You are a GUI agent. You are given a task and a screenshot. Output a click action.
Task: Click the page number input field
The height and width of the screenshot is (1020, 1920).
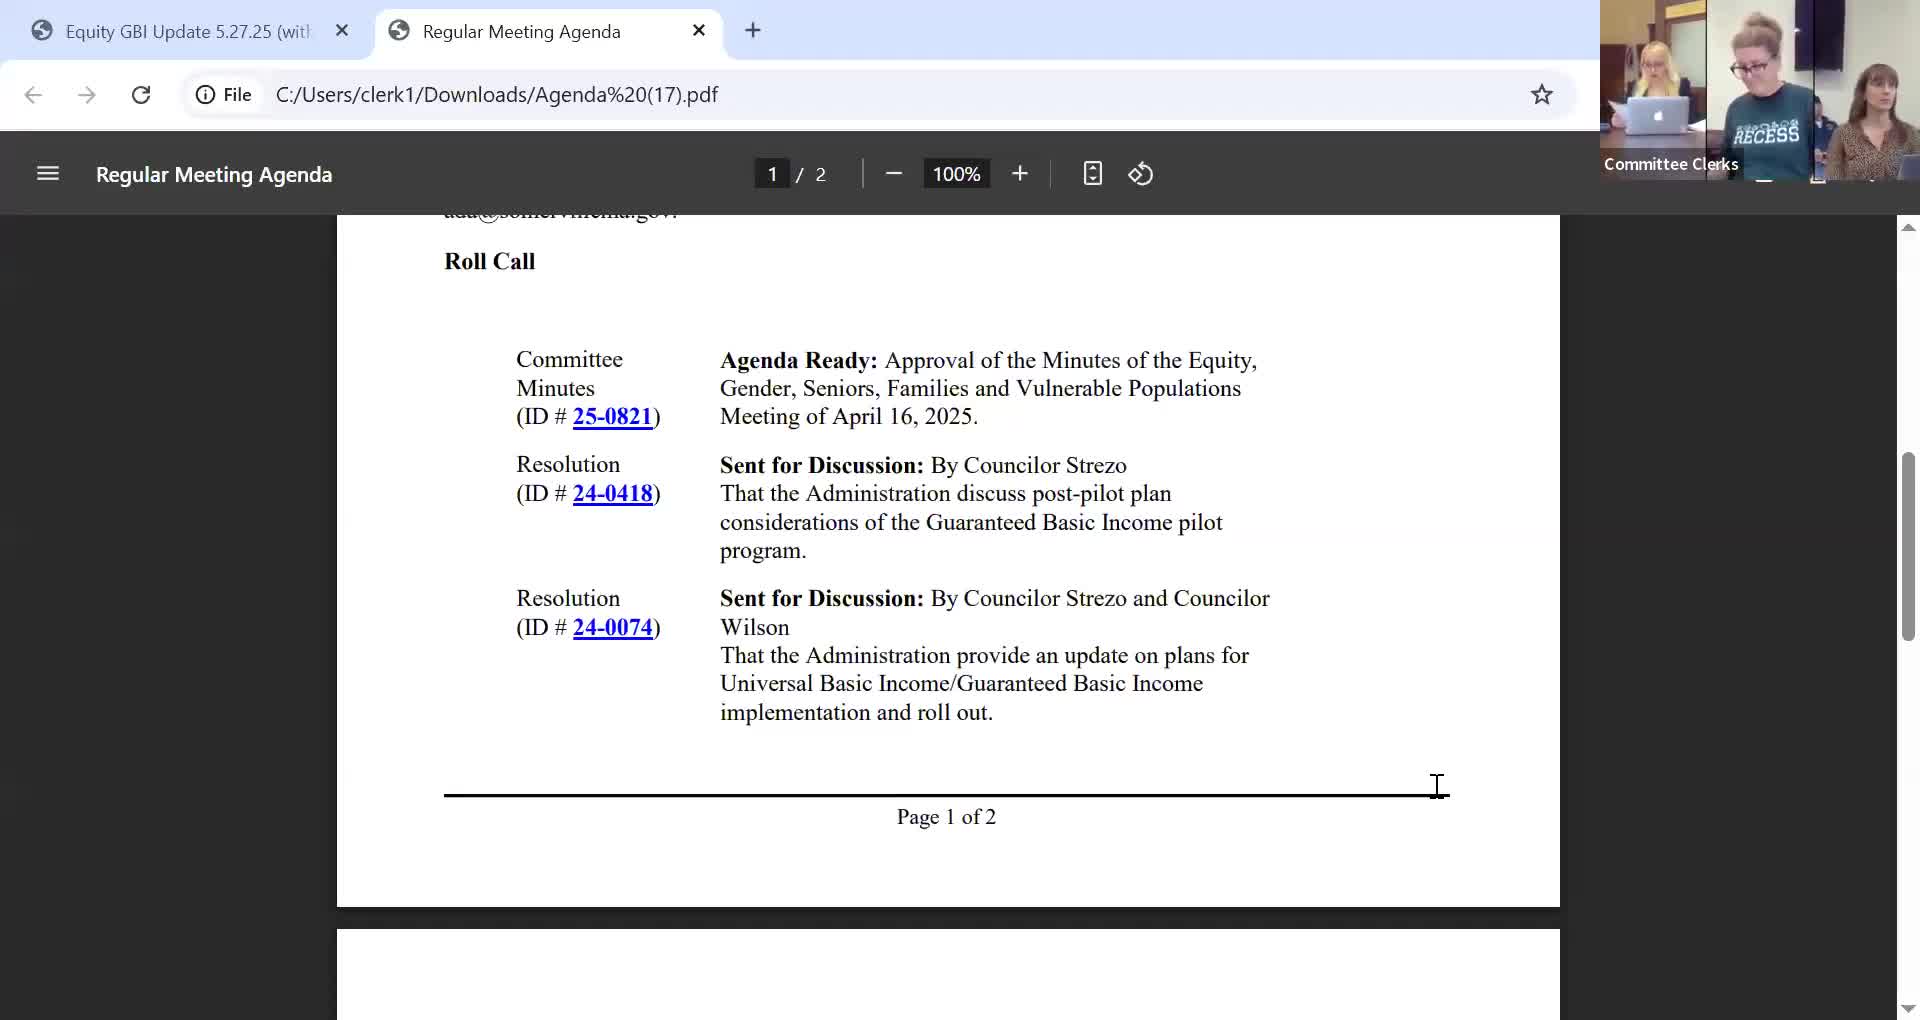[771, 174]
